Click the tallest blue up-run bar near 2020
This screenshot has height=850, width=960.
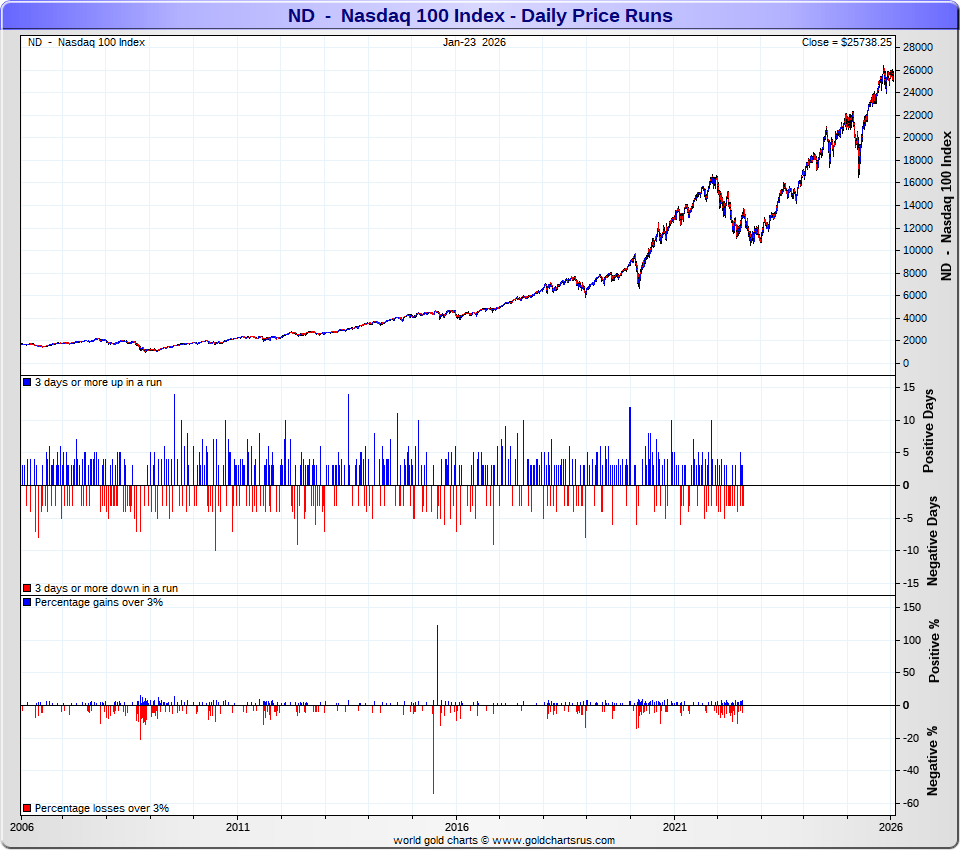(x=630, y=446)
